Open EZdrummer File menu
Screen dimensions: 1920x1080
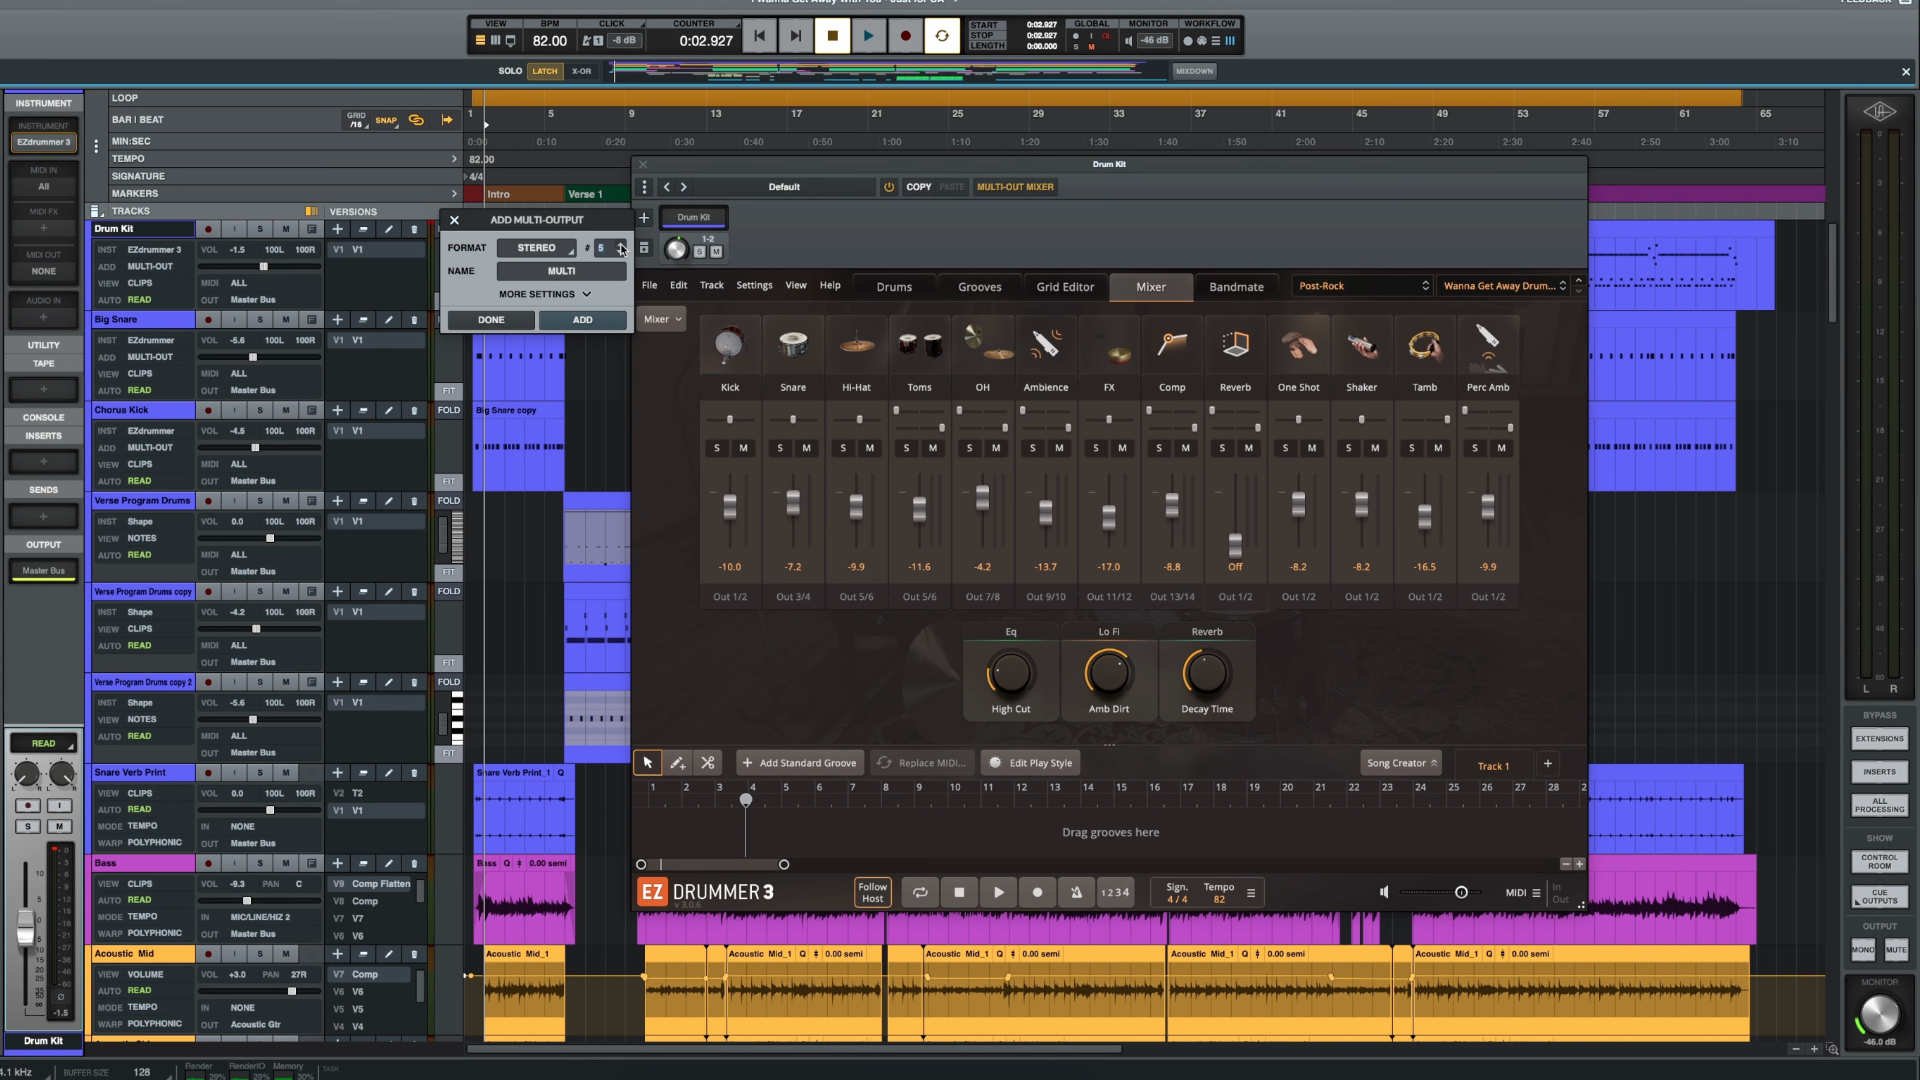[649, 286]
